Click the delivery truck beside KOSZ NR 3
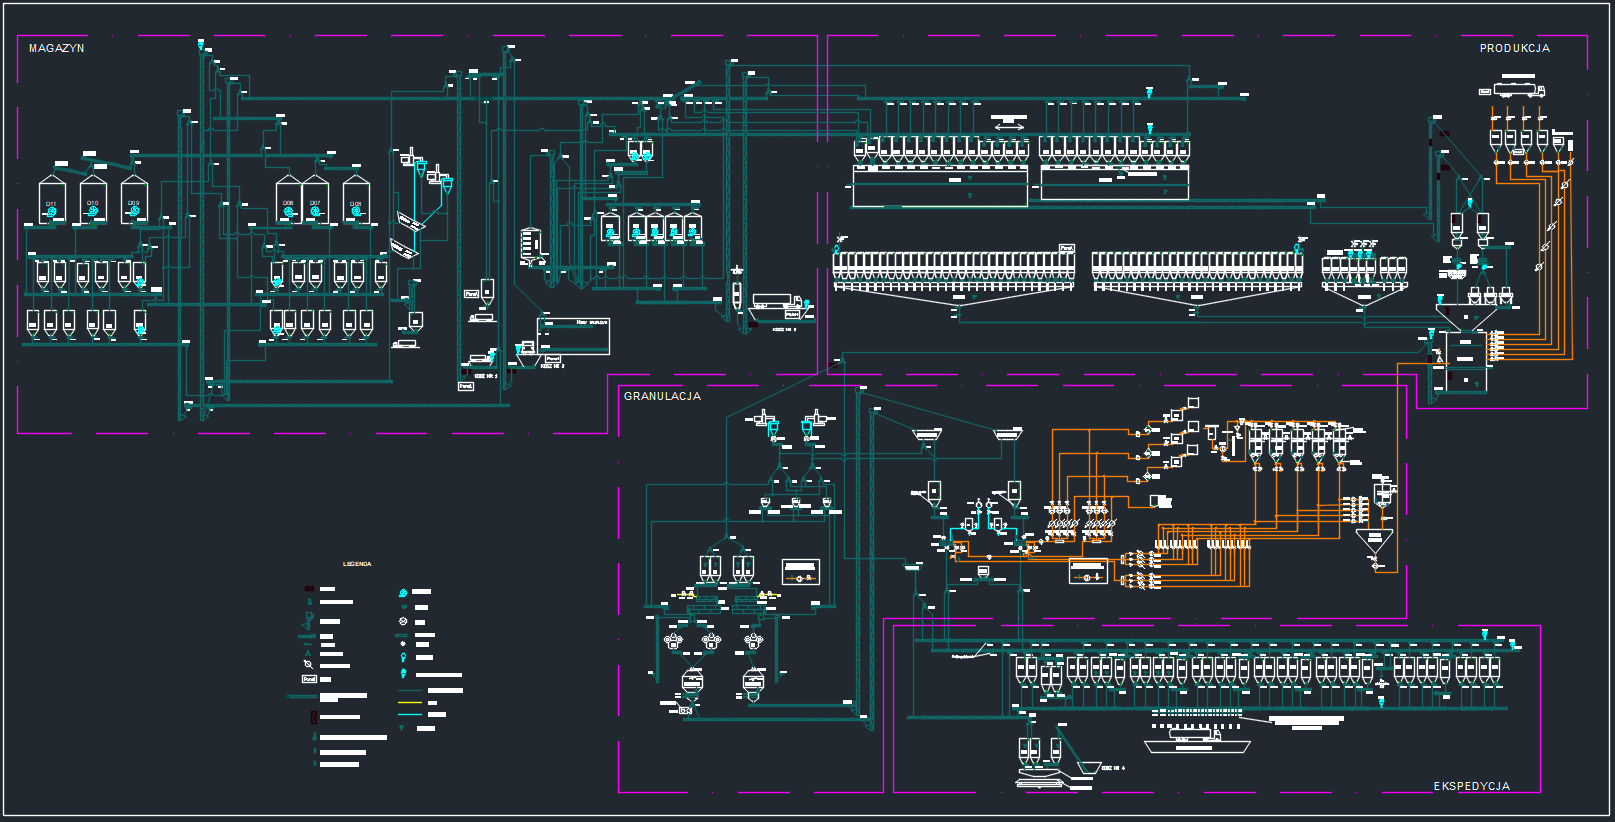Screen dimensions: 1615x822 pyautogui.click(x=777, y=303)
